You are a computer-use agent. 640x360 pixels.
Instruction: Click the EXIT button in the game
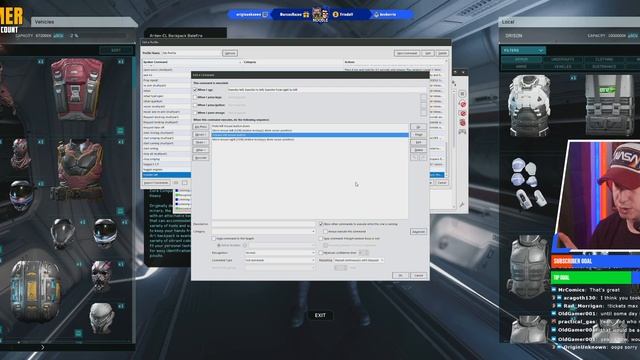pyautogui.click(x=320, y=315)
